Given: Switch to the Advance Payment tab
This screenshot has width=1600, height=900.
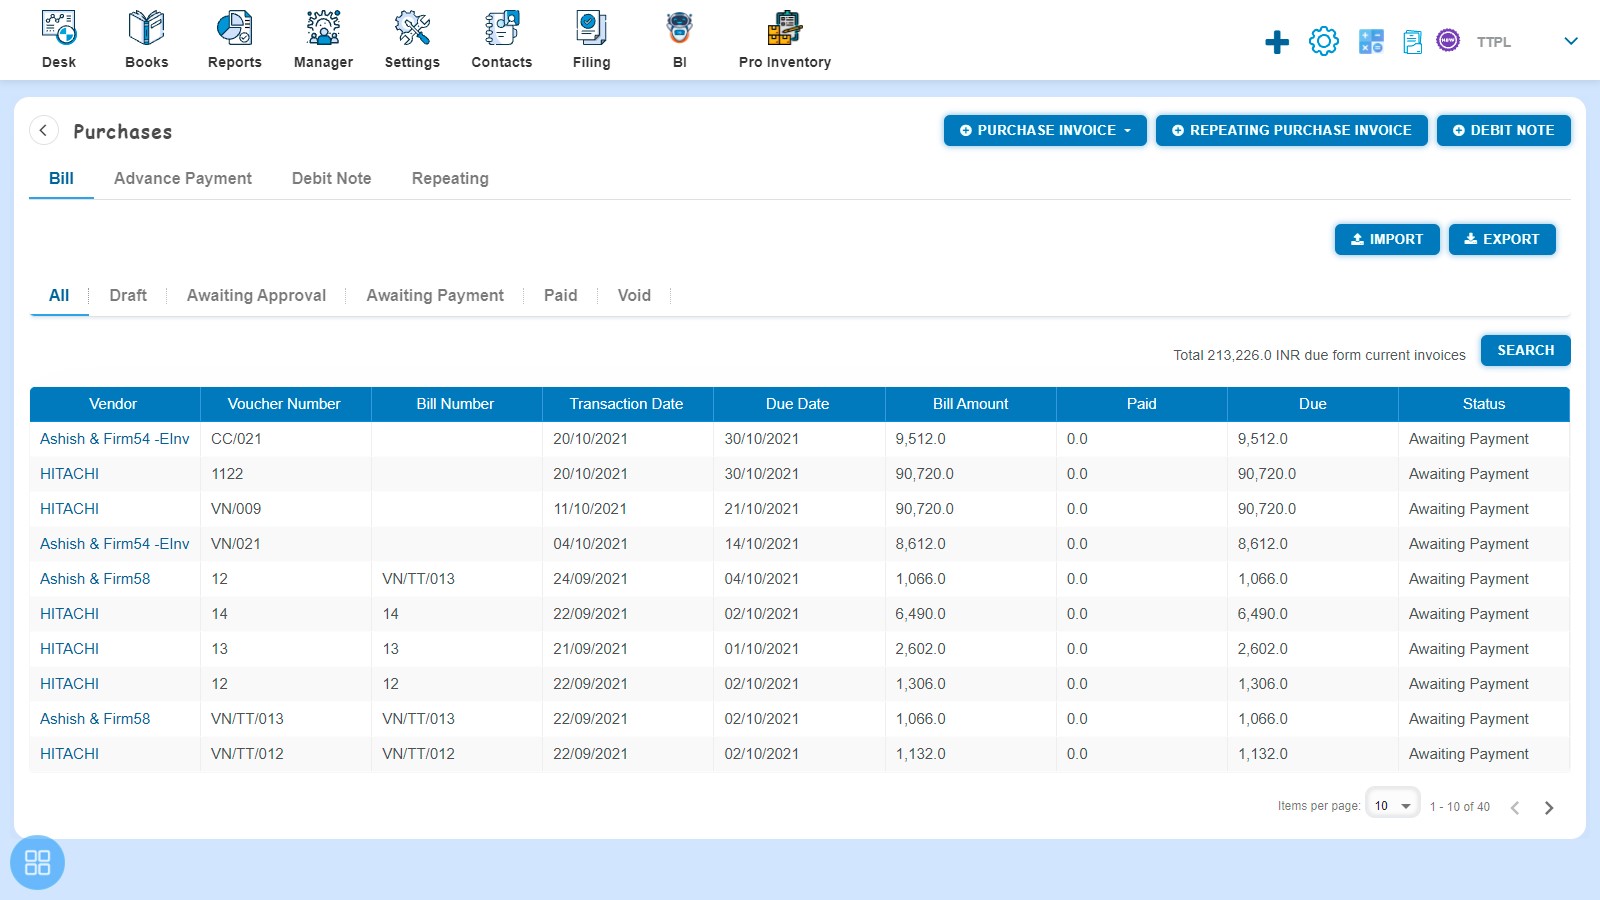Looking at the screenshot, I should pyautogui.click(x=183, y=178).
